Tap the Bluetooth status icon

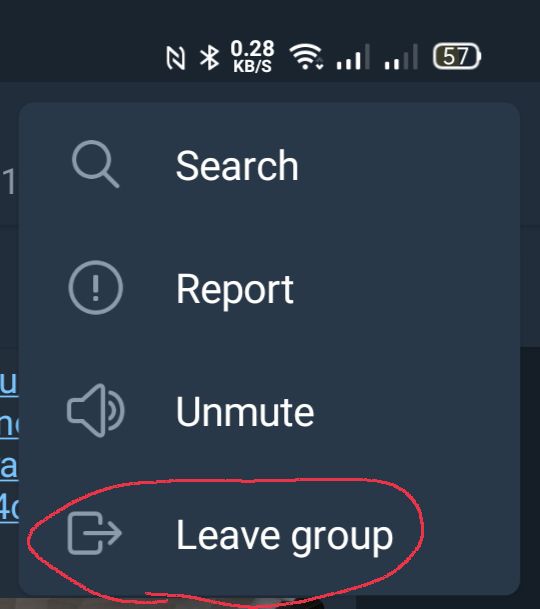coord(209,57)
